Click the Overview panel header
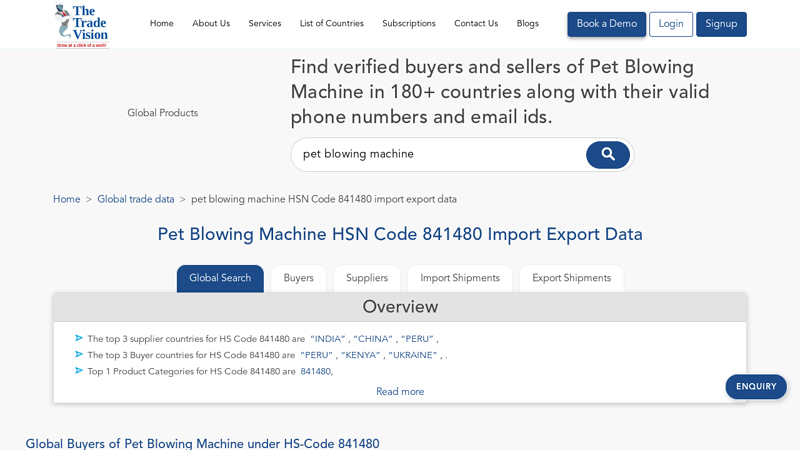 [400, 307]
